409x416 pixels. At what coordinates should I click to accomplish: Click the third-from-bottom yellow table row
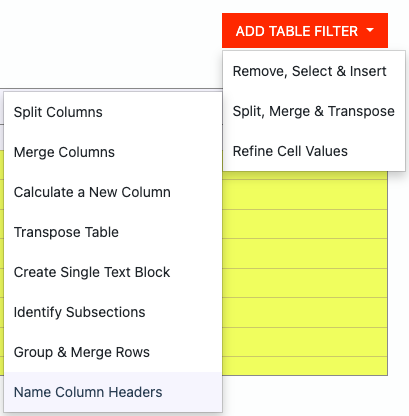pos(305,312)
